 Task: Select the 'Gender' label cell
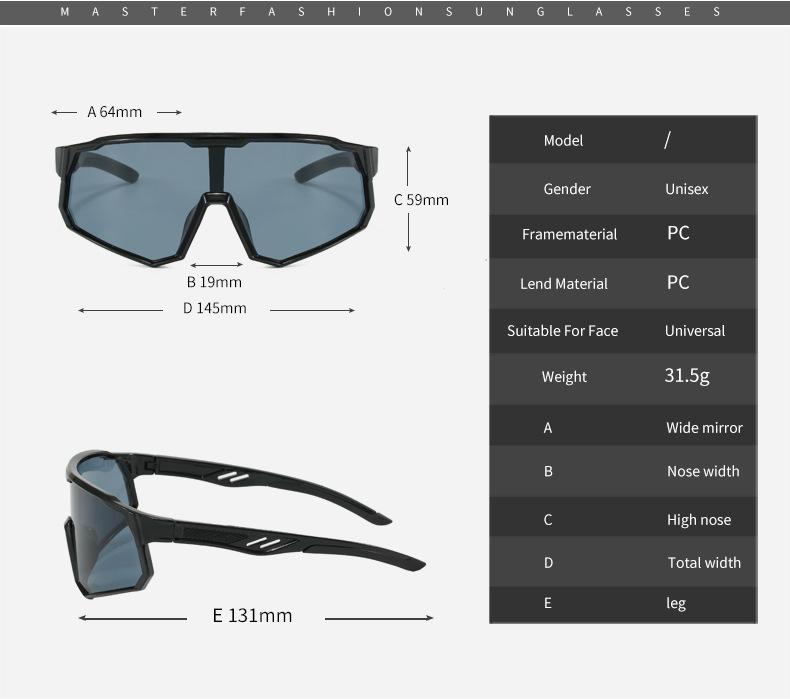(x=567, y=189)
